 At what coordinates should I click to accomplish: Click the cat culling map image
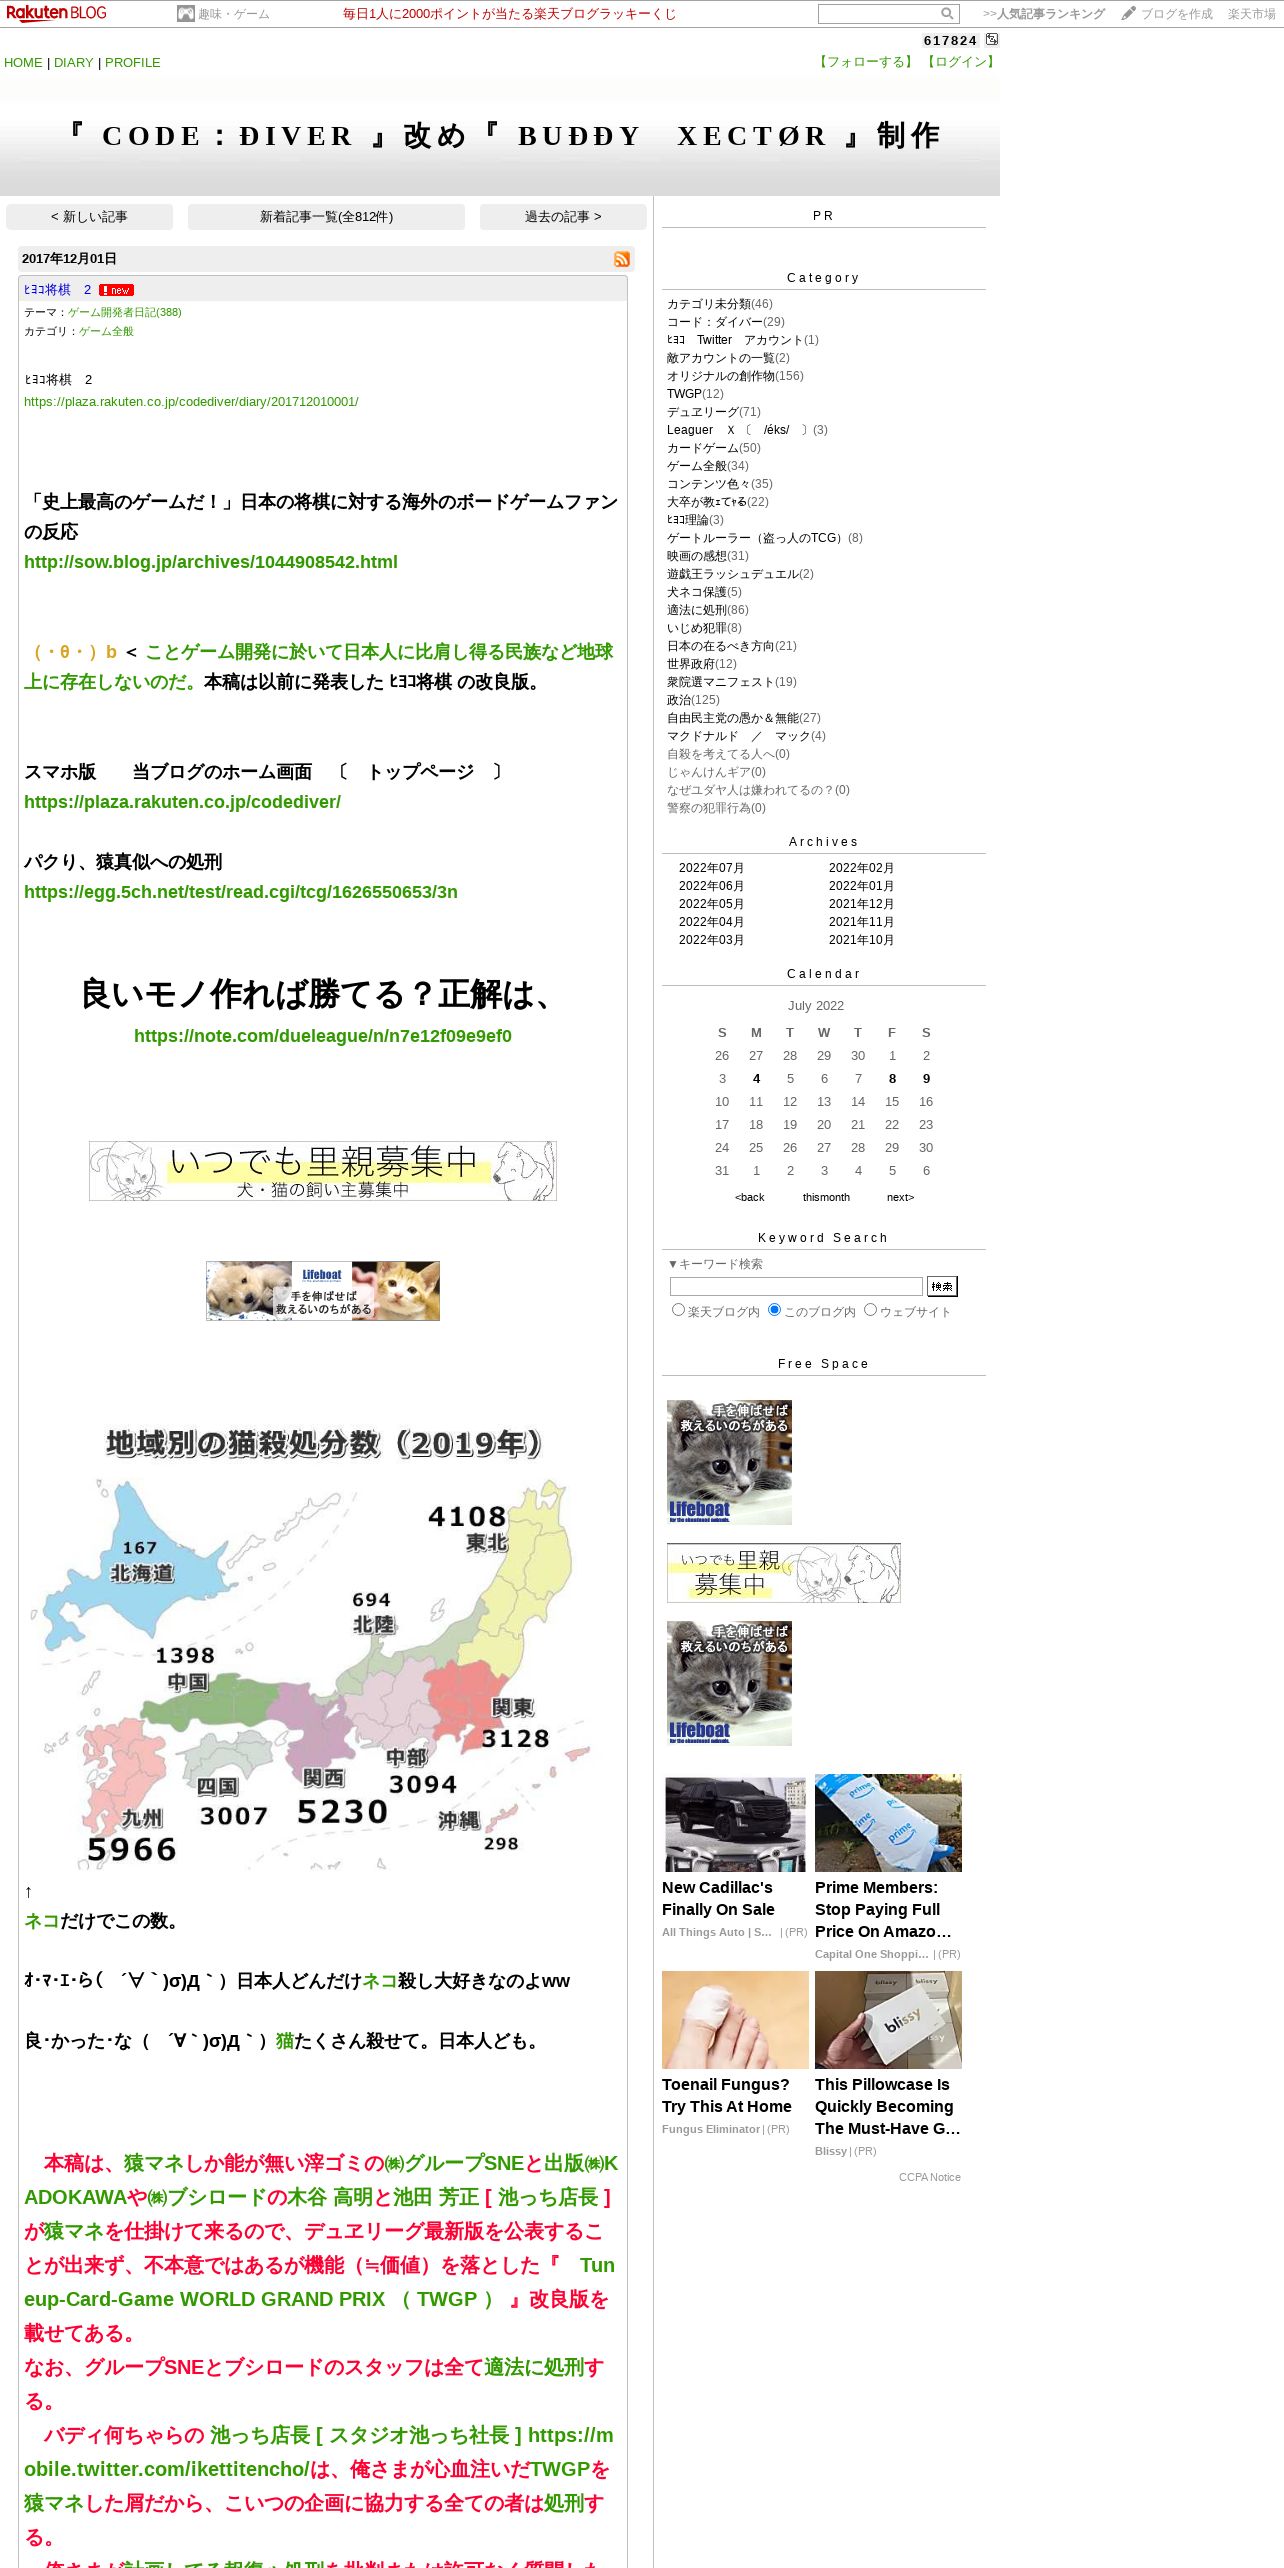click(x=323, y=1645)
